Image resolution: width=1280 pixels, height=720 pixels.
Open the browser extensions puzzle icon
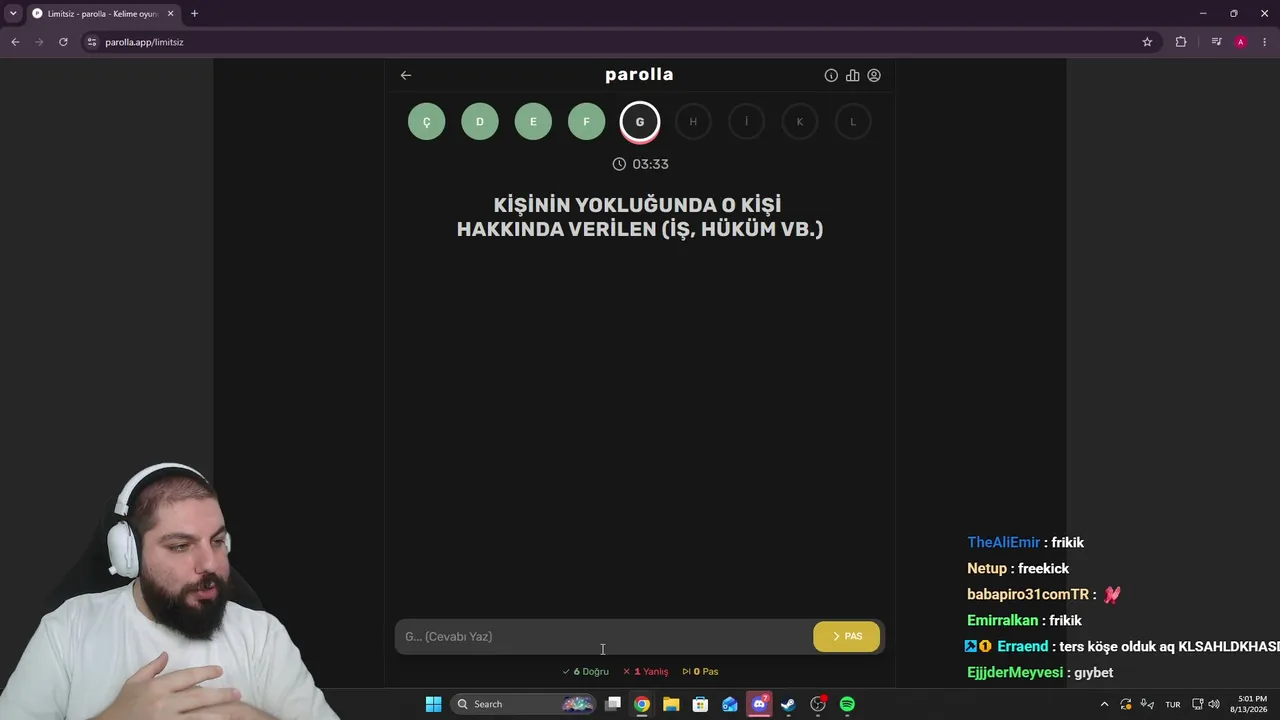(x=1181, y=42)
